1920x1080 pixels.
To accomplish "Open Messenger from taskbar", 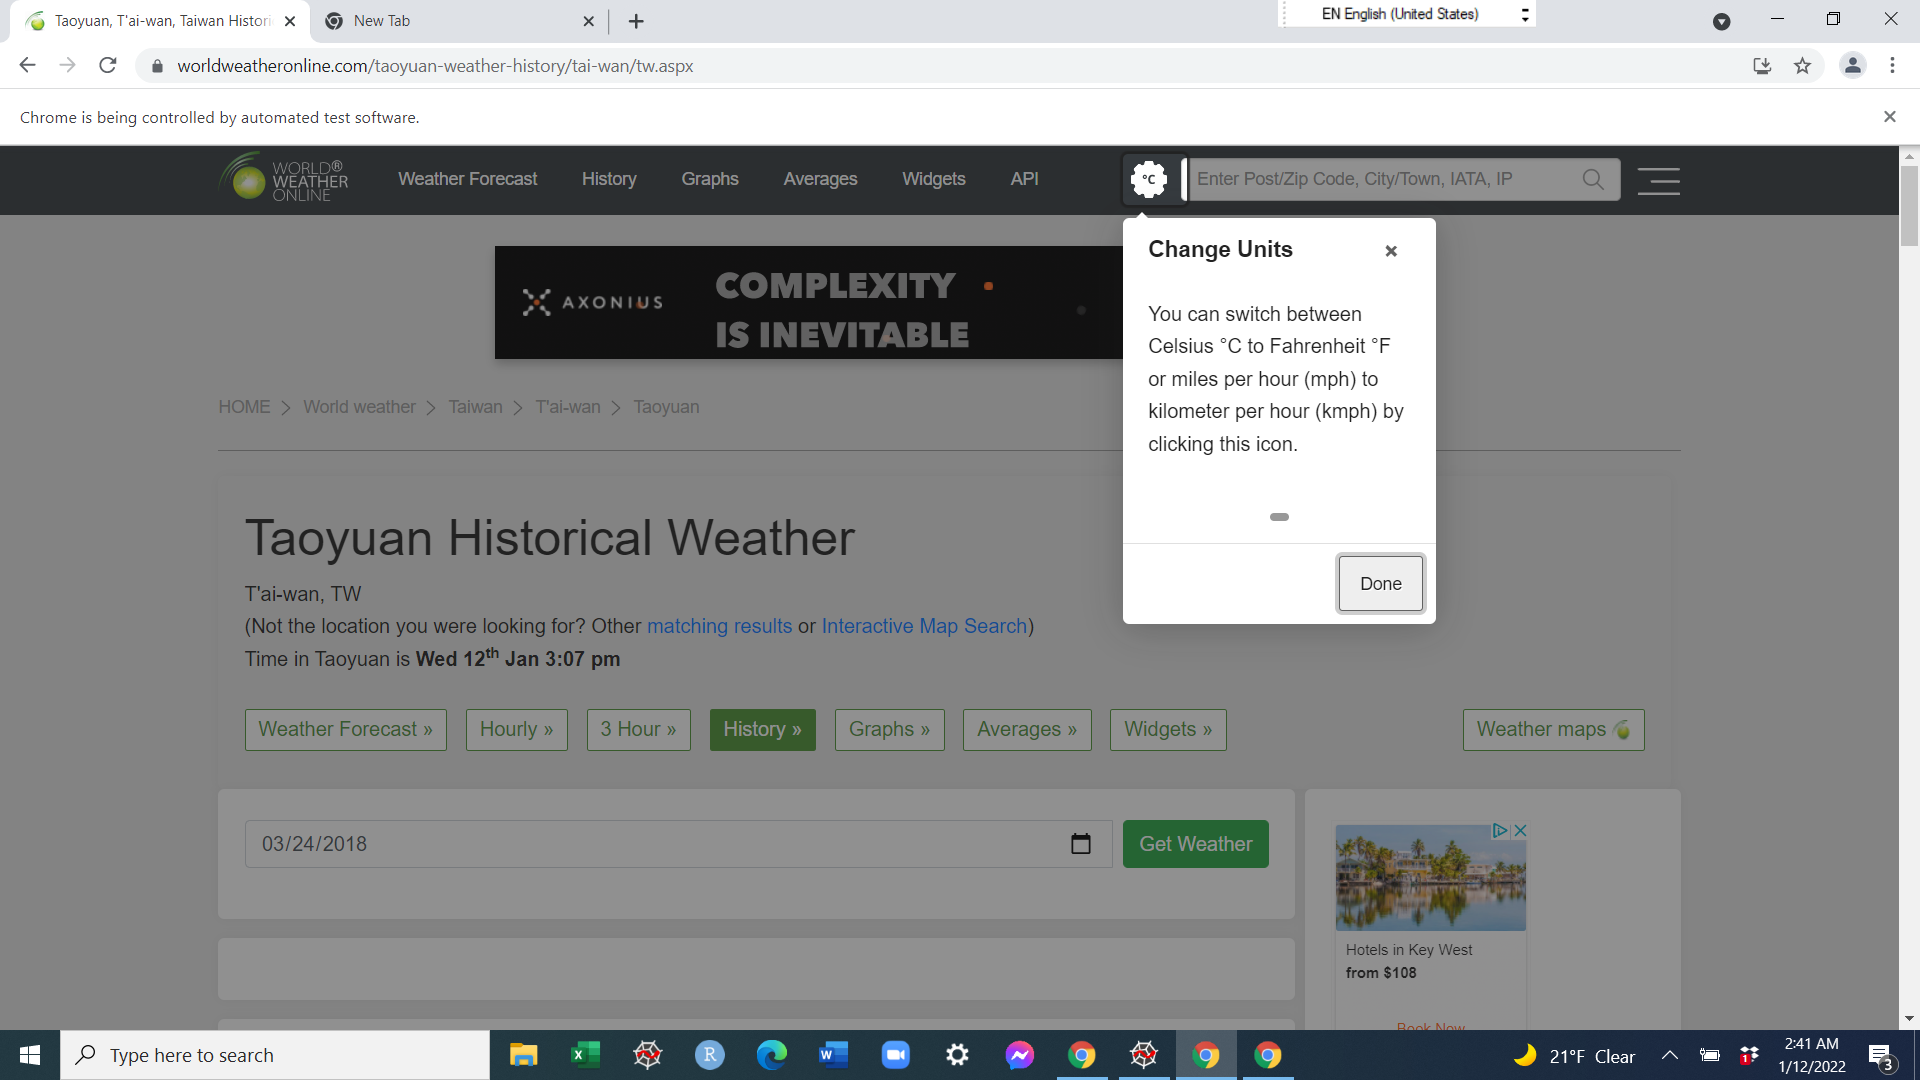I will tap(1019, 1055).
